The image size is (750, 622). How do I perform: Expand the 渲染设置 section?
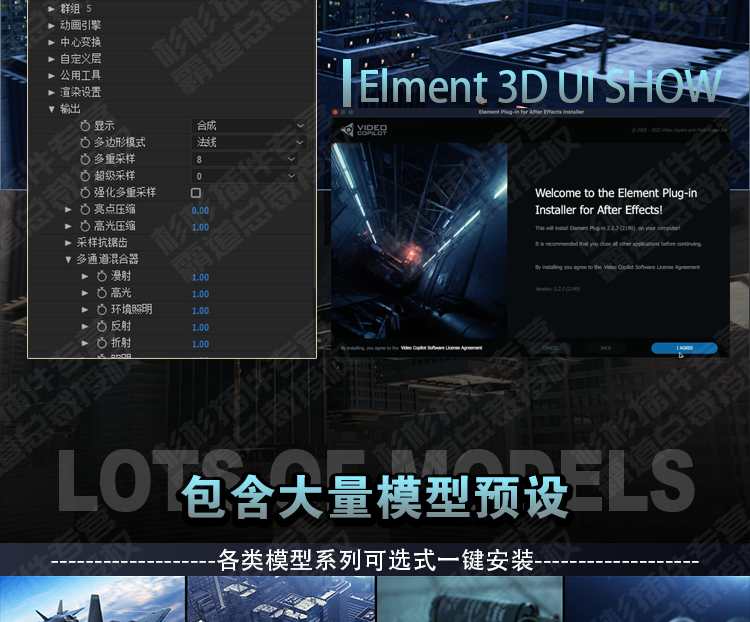pos(51,92)
